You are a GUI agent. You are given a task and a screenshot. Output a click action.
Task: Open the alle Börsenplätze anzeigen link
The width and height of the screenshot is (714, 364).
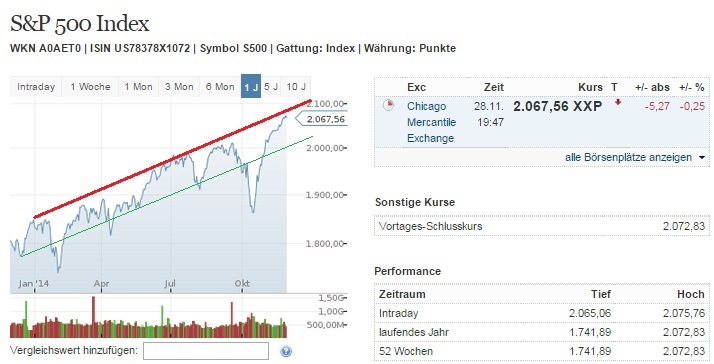(628, 157)
